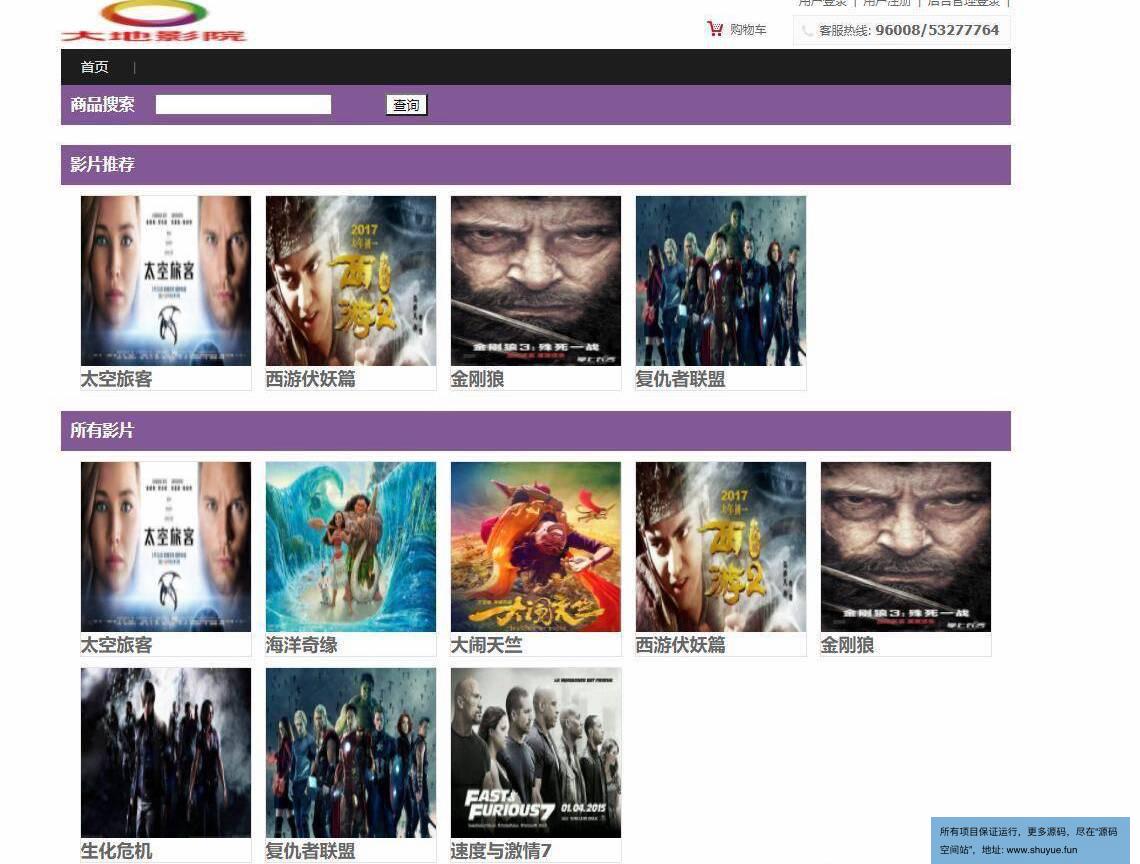Screen dimensions: 1140x864
Task: Go to 首页 in navigation bar
Action: tap(95, 67)
